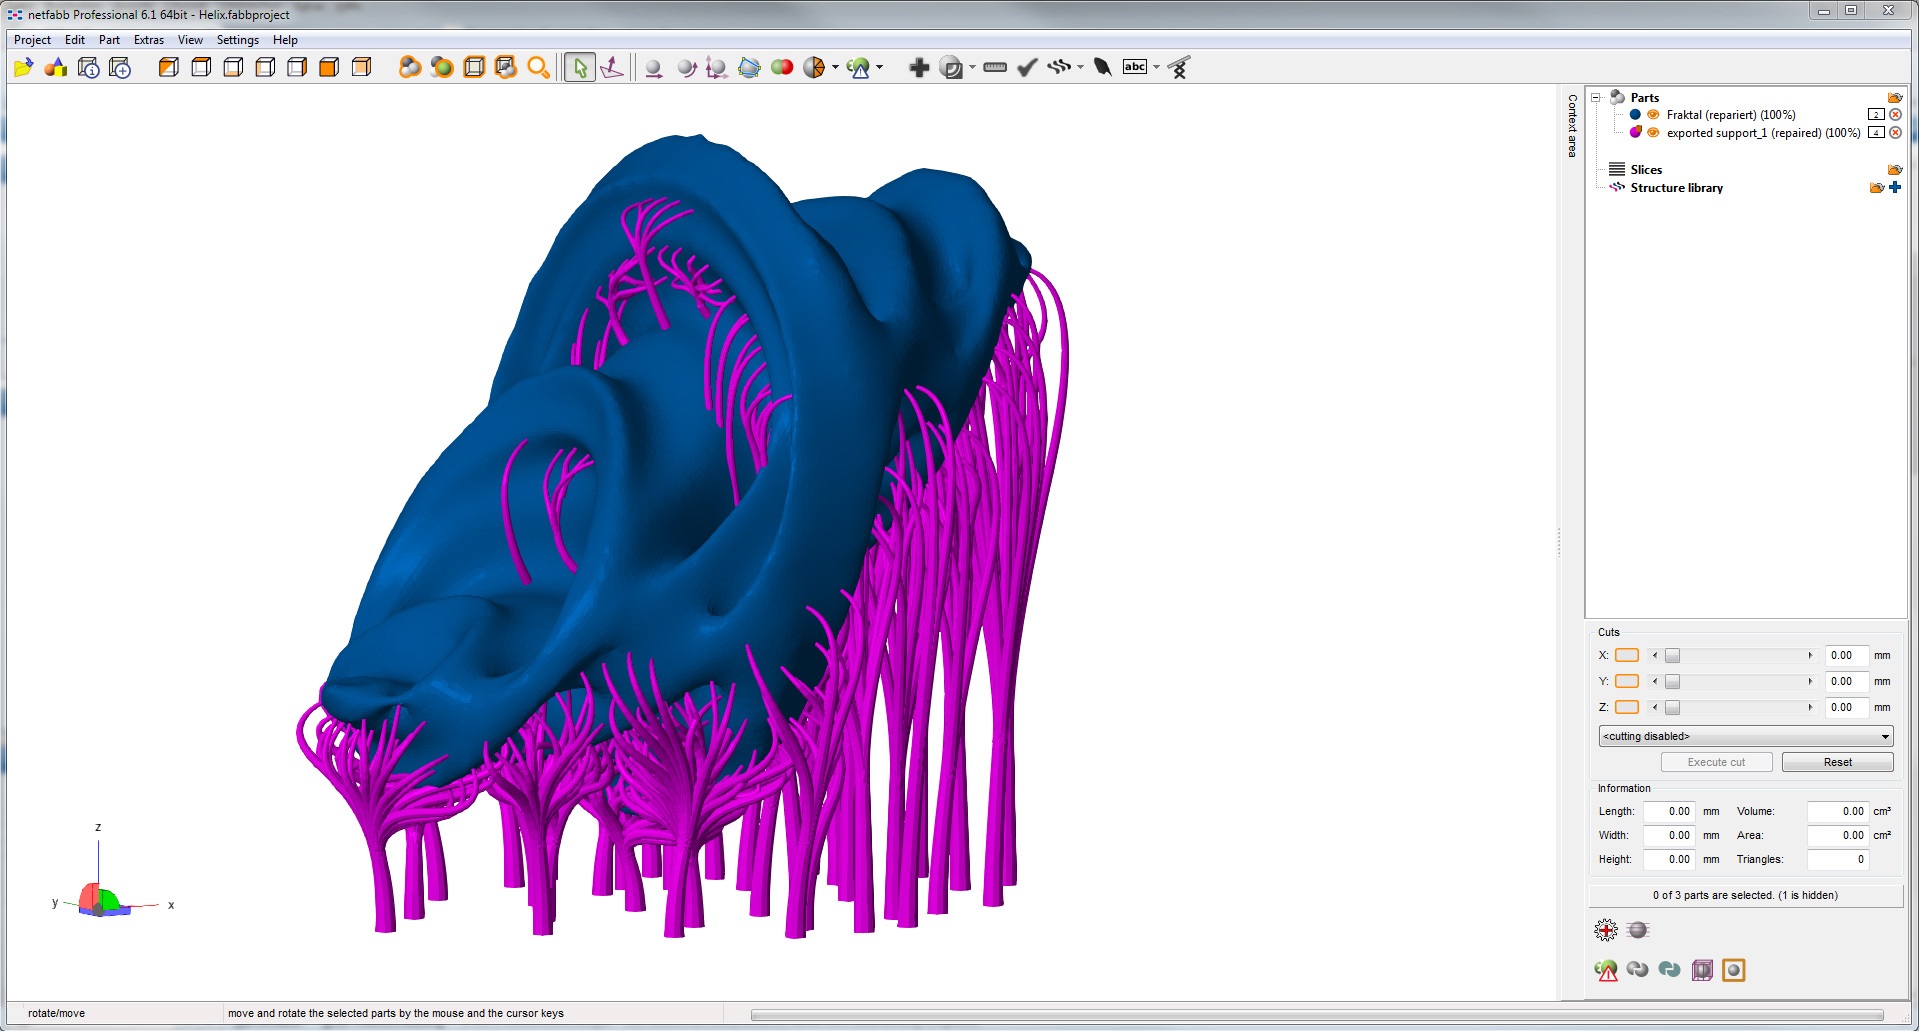Open dropdown arrow beside globe-warning icon
This screenshot has width=1919, height=1031.
click(x=879, y=67)
